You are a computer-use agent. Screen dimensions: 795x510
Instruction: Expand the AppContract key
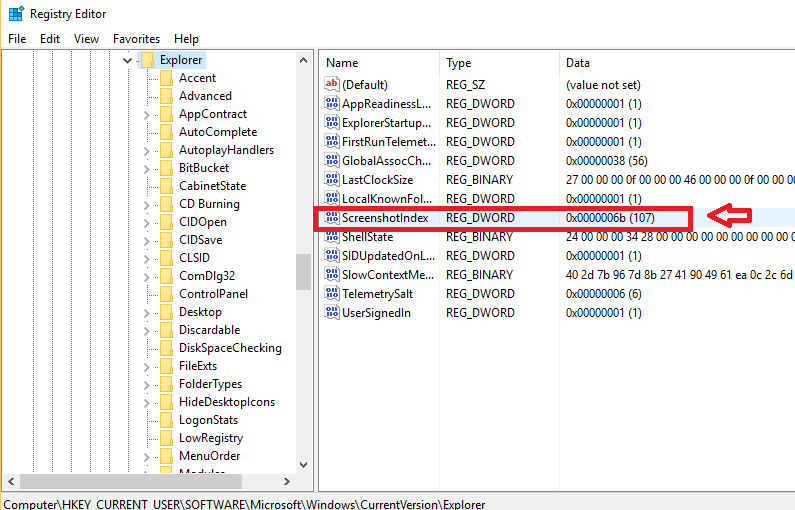[147, 115]
